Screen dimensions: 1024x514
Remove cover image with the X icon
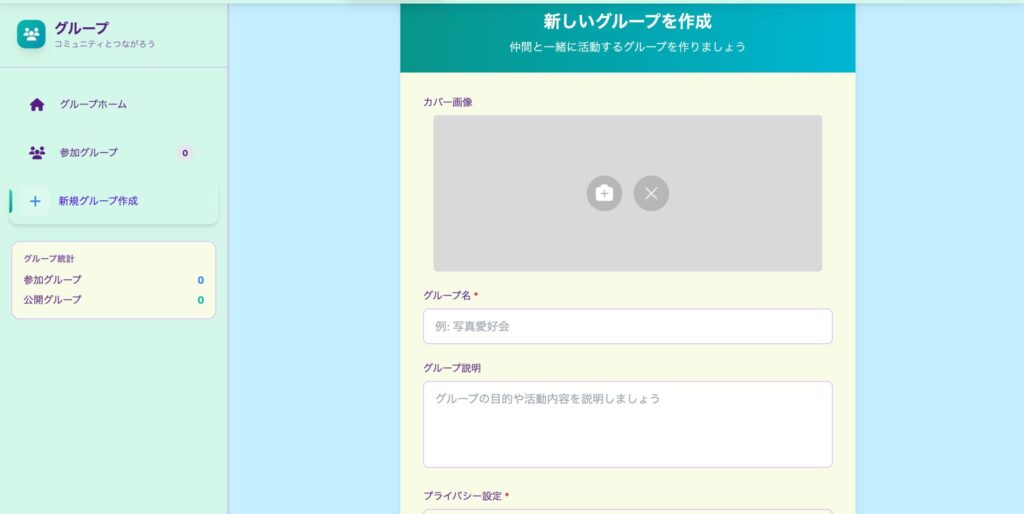click(x=651, y=193)
